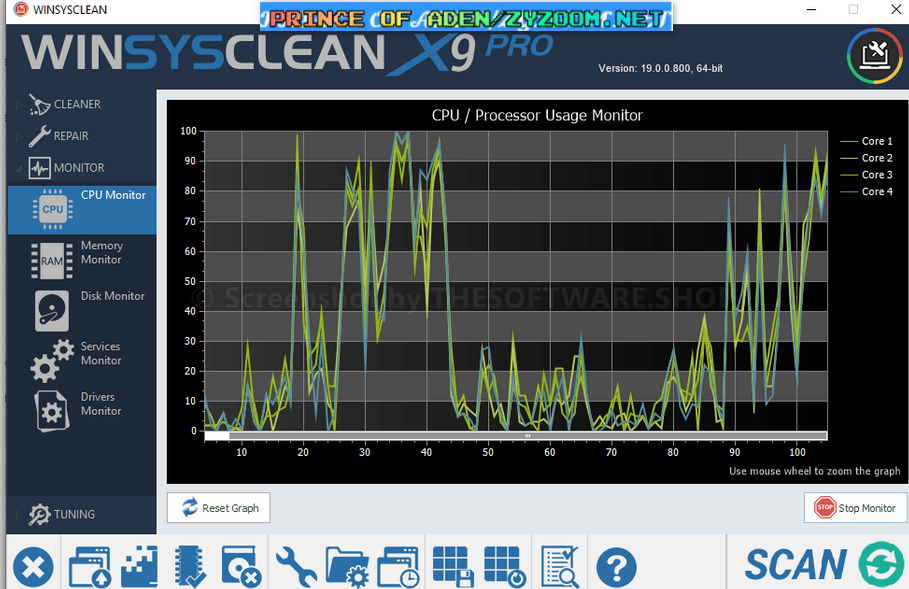The height and width of the screenshot is (589, 909).
Task: Click the CPU / Processor Usage Monitor title
Action: (x=537, y=115)
